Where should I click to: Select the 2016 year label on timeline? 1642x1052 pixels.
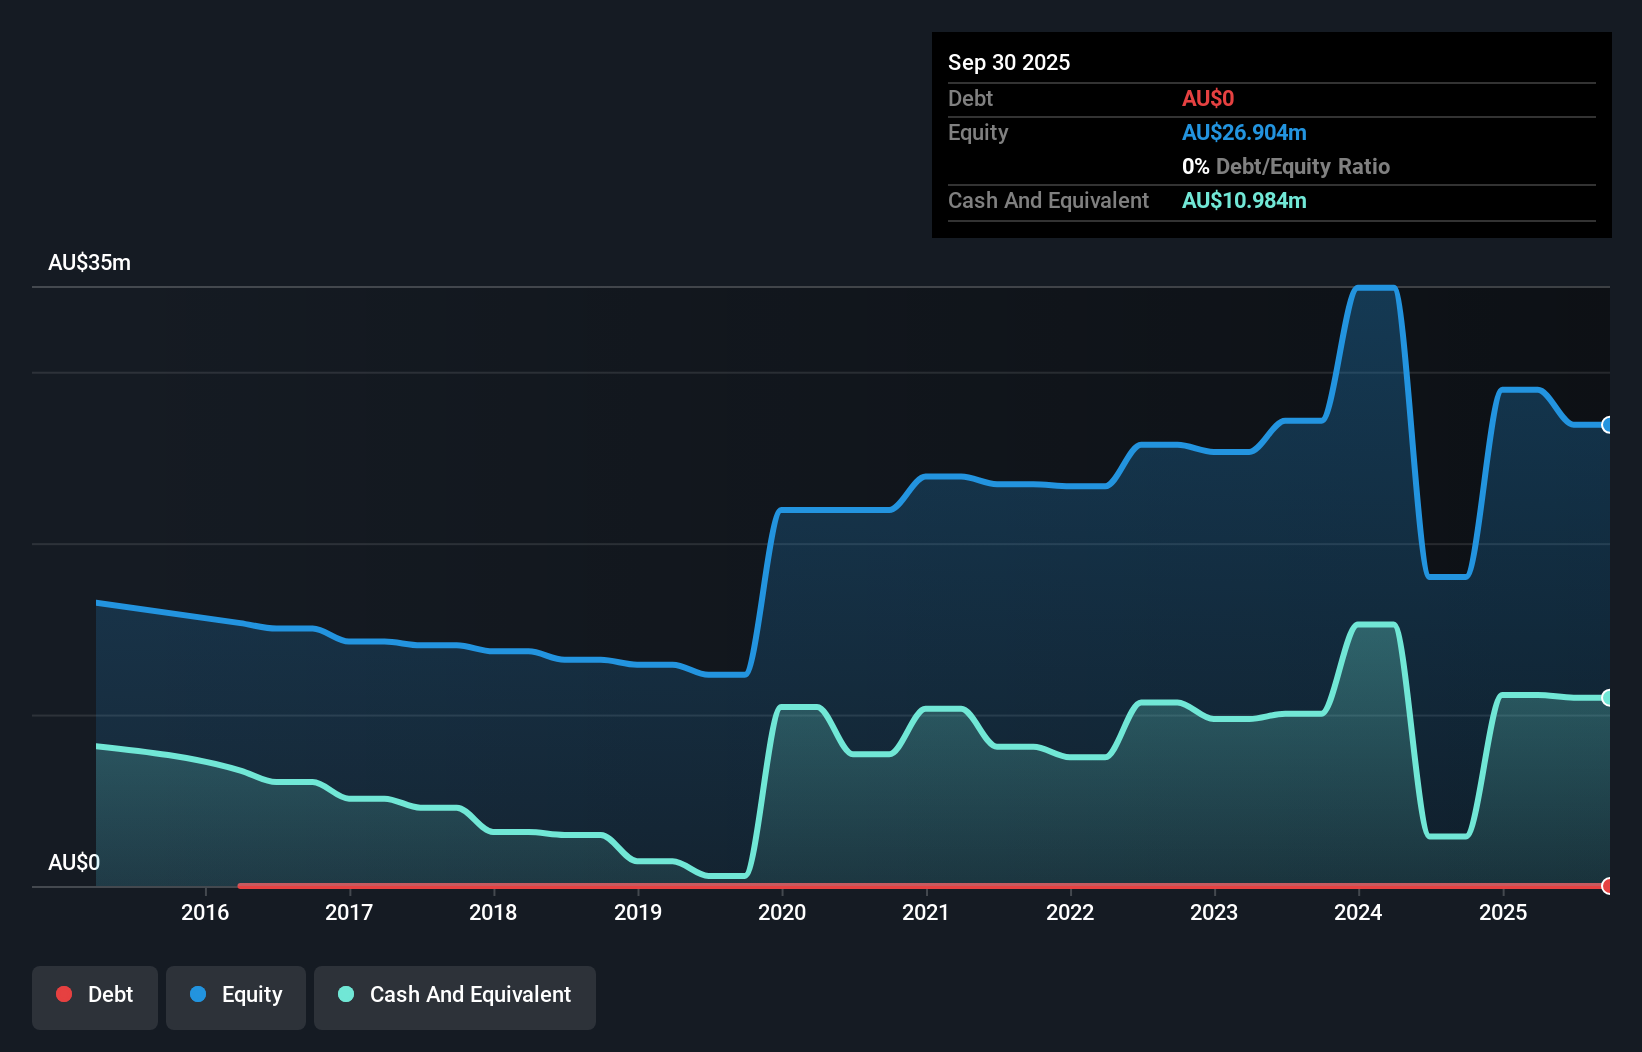[206, 913]
